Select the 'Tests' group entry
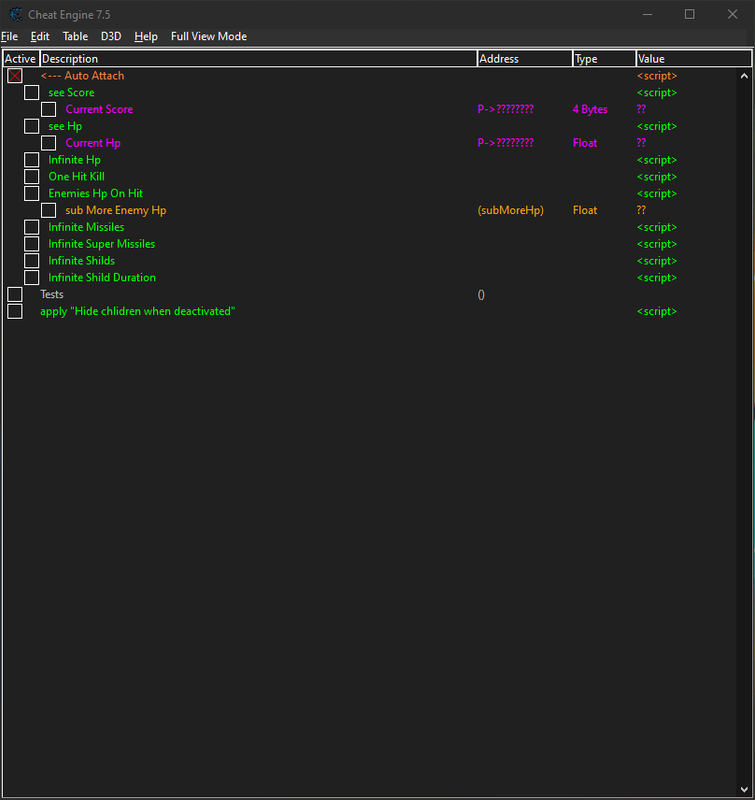 point(52,294)
